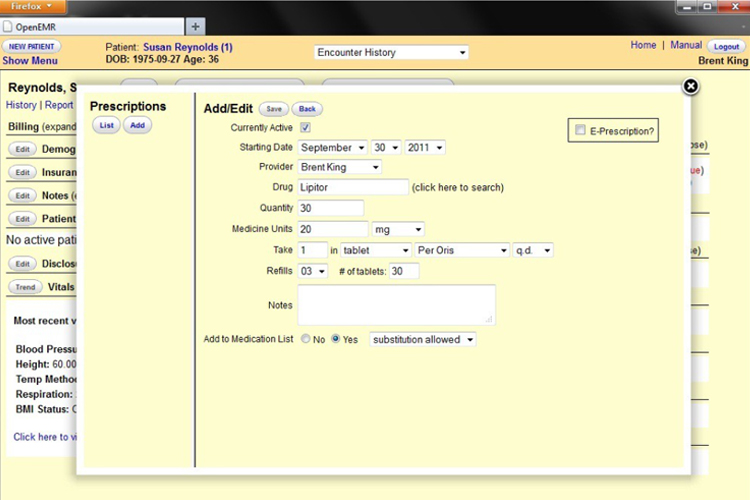Enable the E-Prescription checkbox
The width and height of the screenshot is (750, 500).
point(579,130)
